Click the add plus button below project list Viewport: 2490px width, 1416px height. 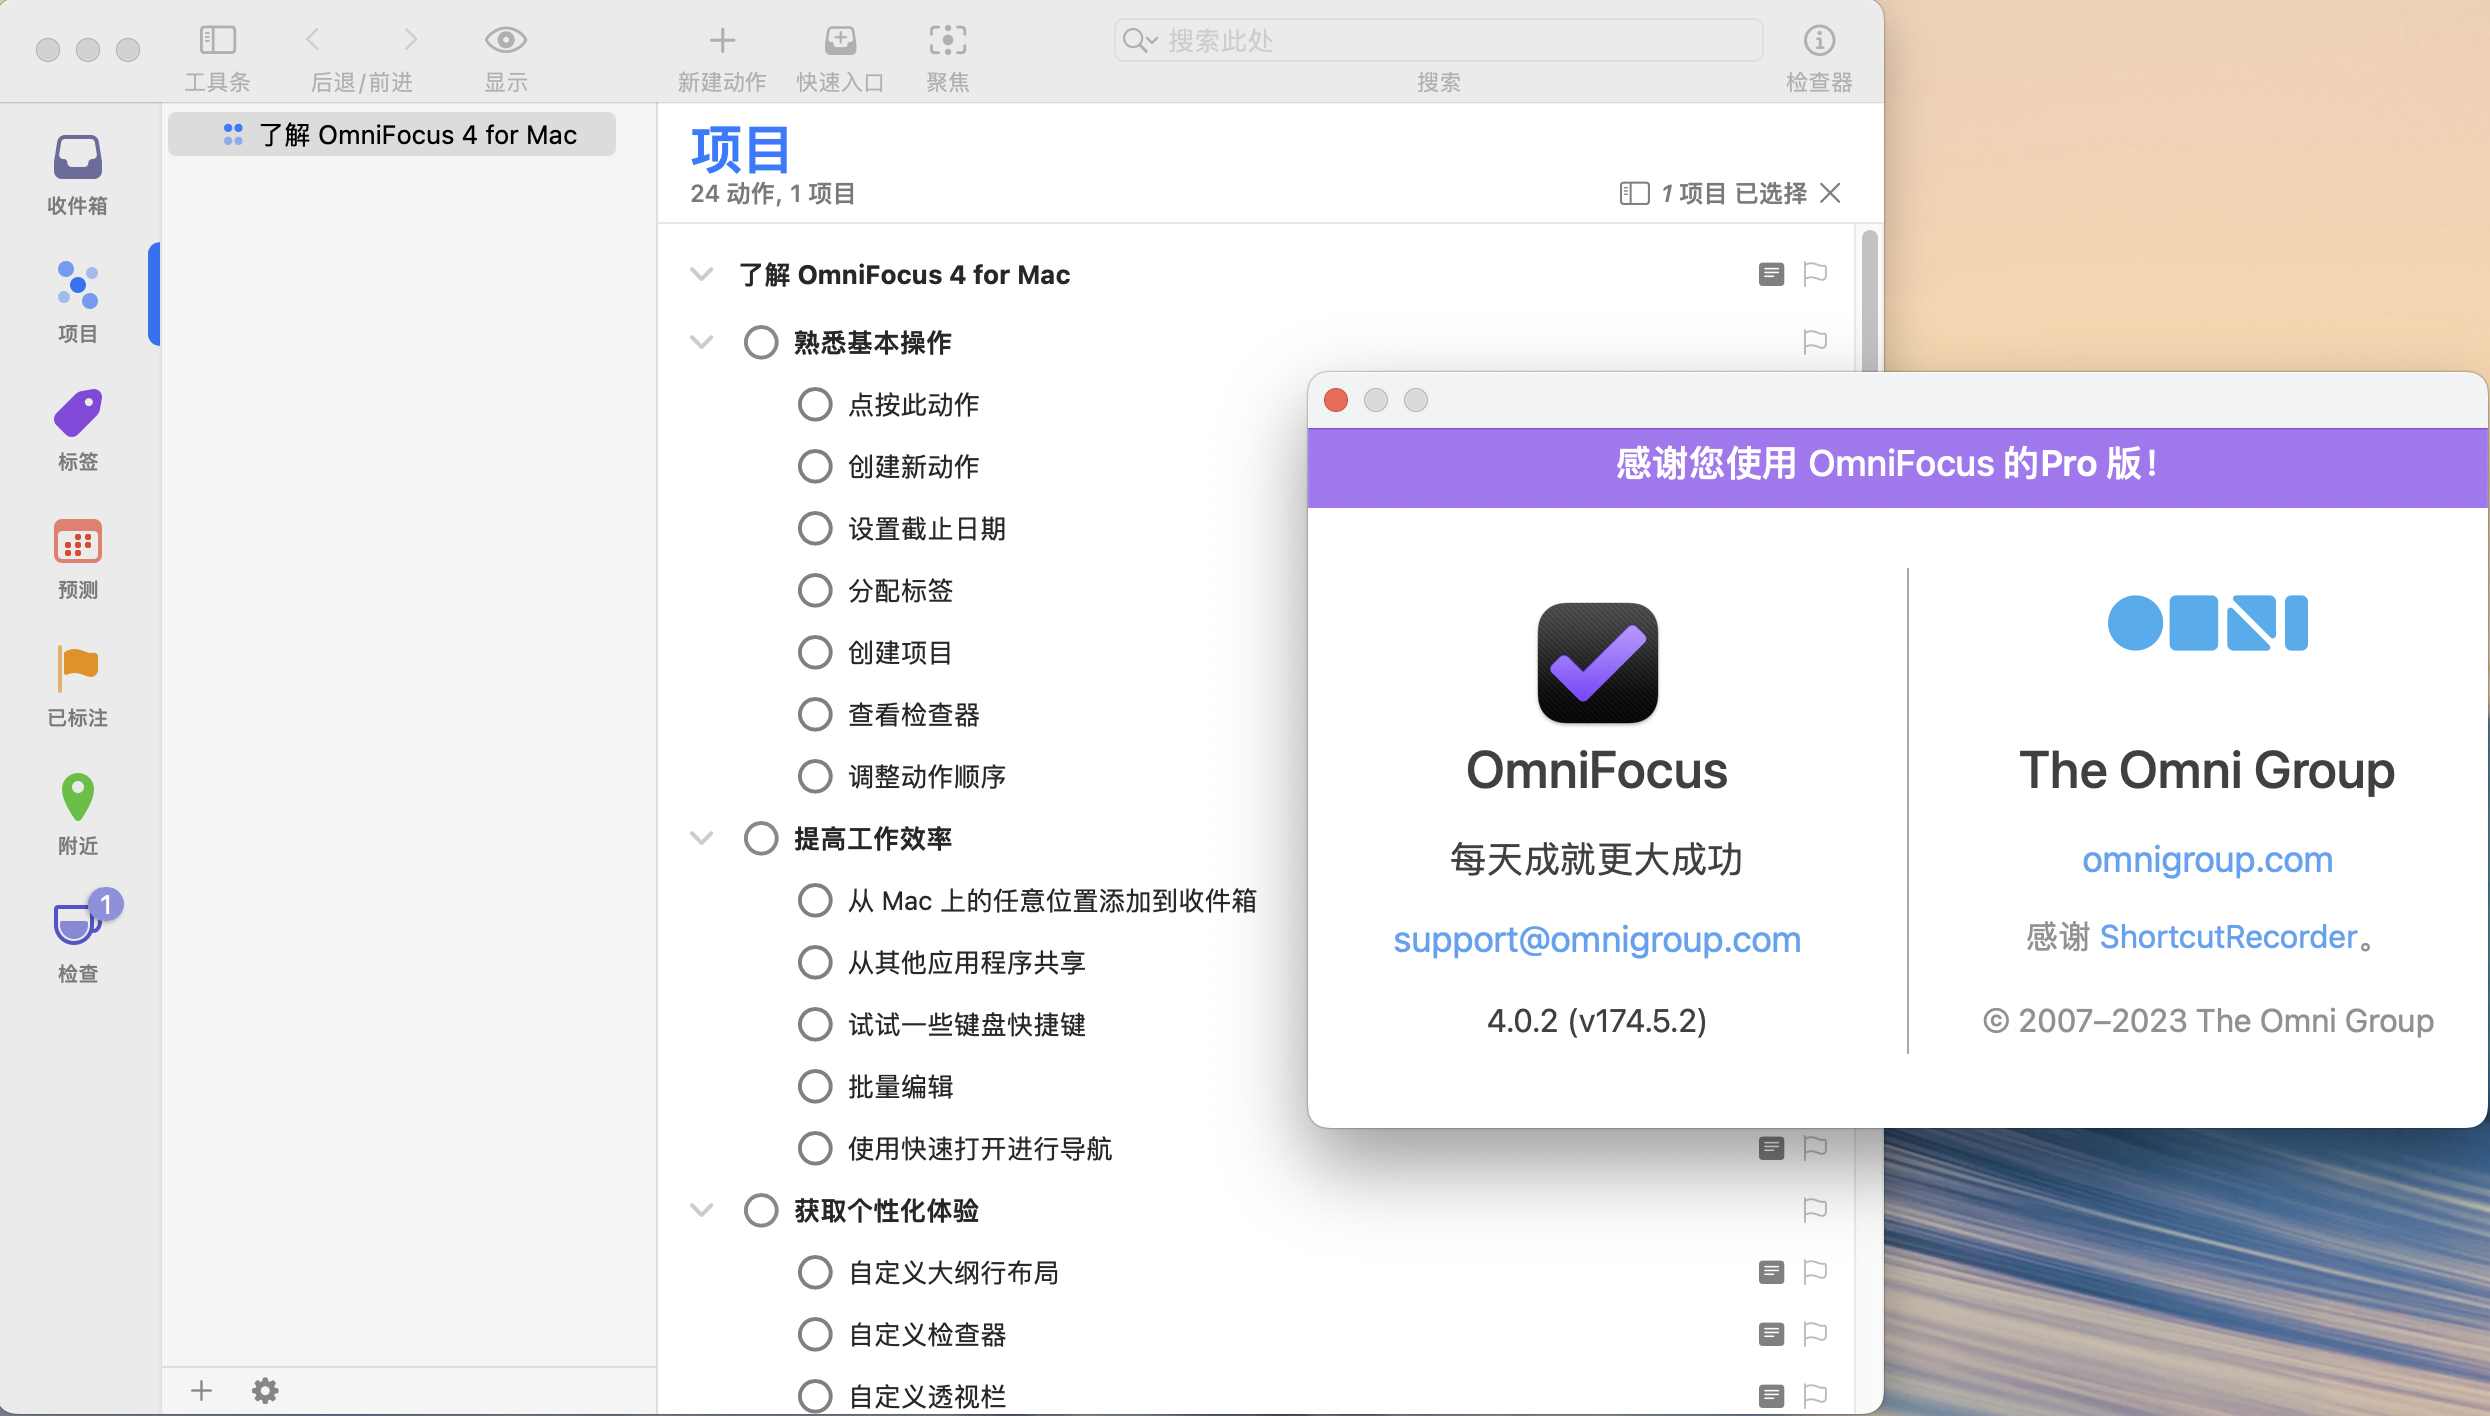[201, 1391]
